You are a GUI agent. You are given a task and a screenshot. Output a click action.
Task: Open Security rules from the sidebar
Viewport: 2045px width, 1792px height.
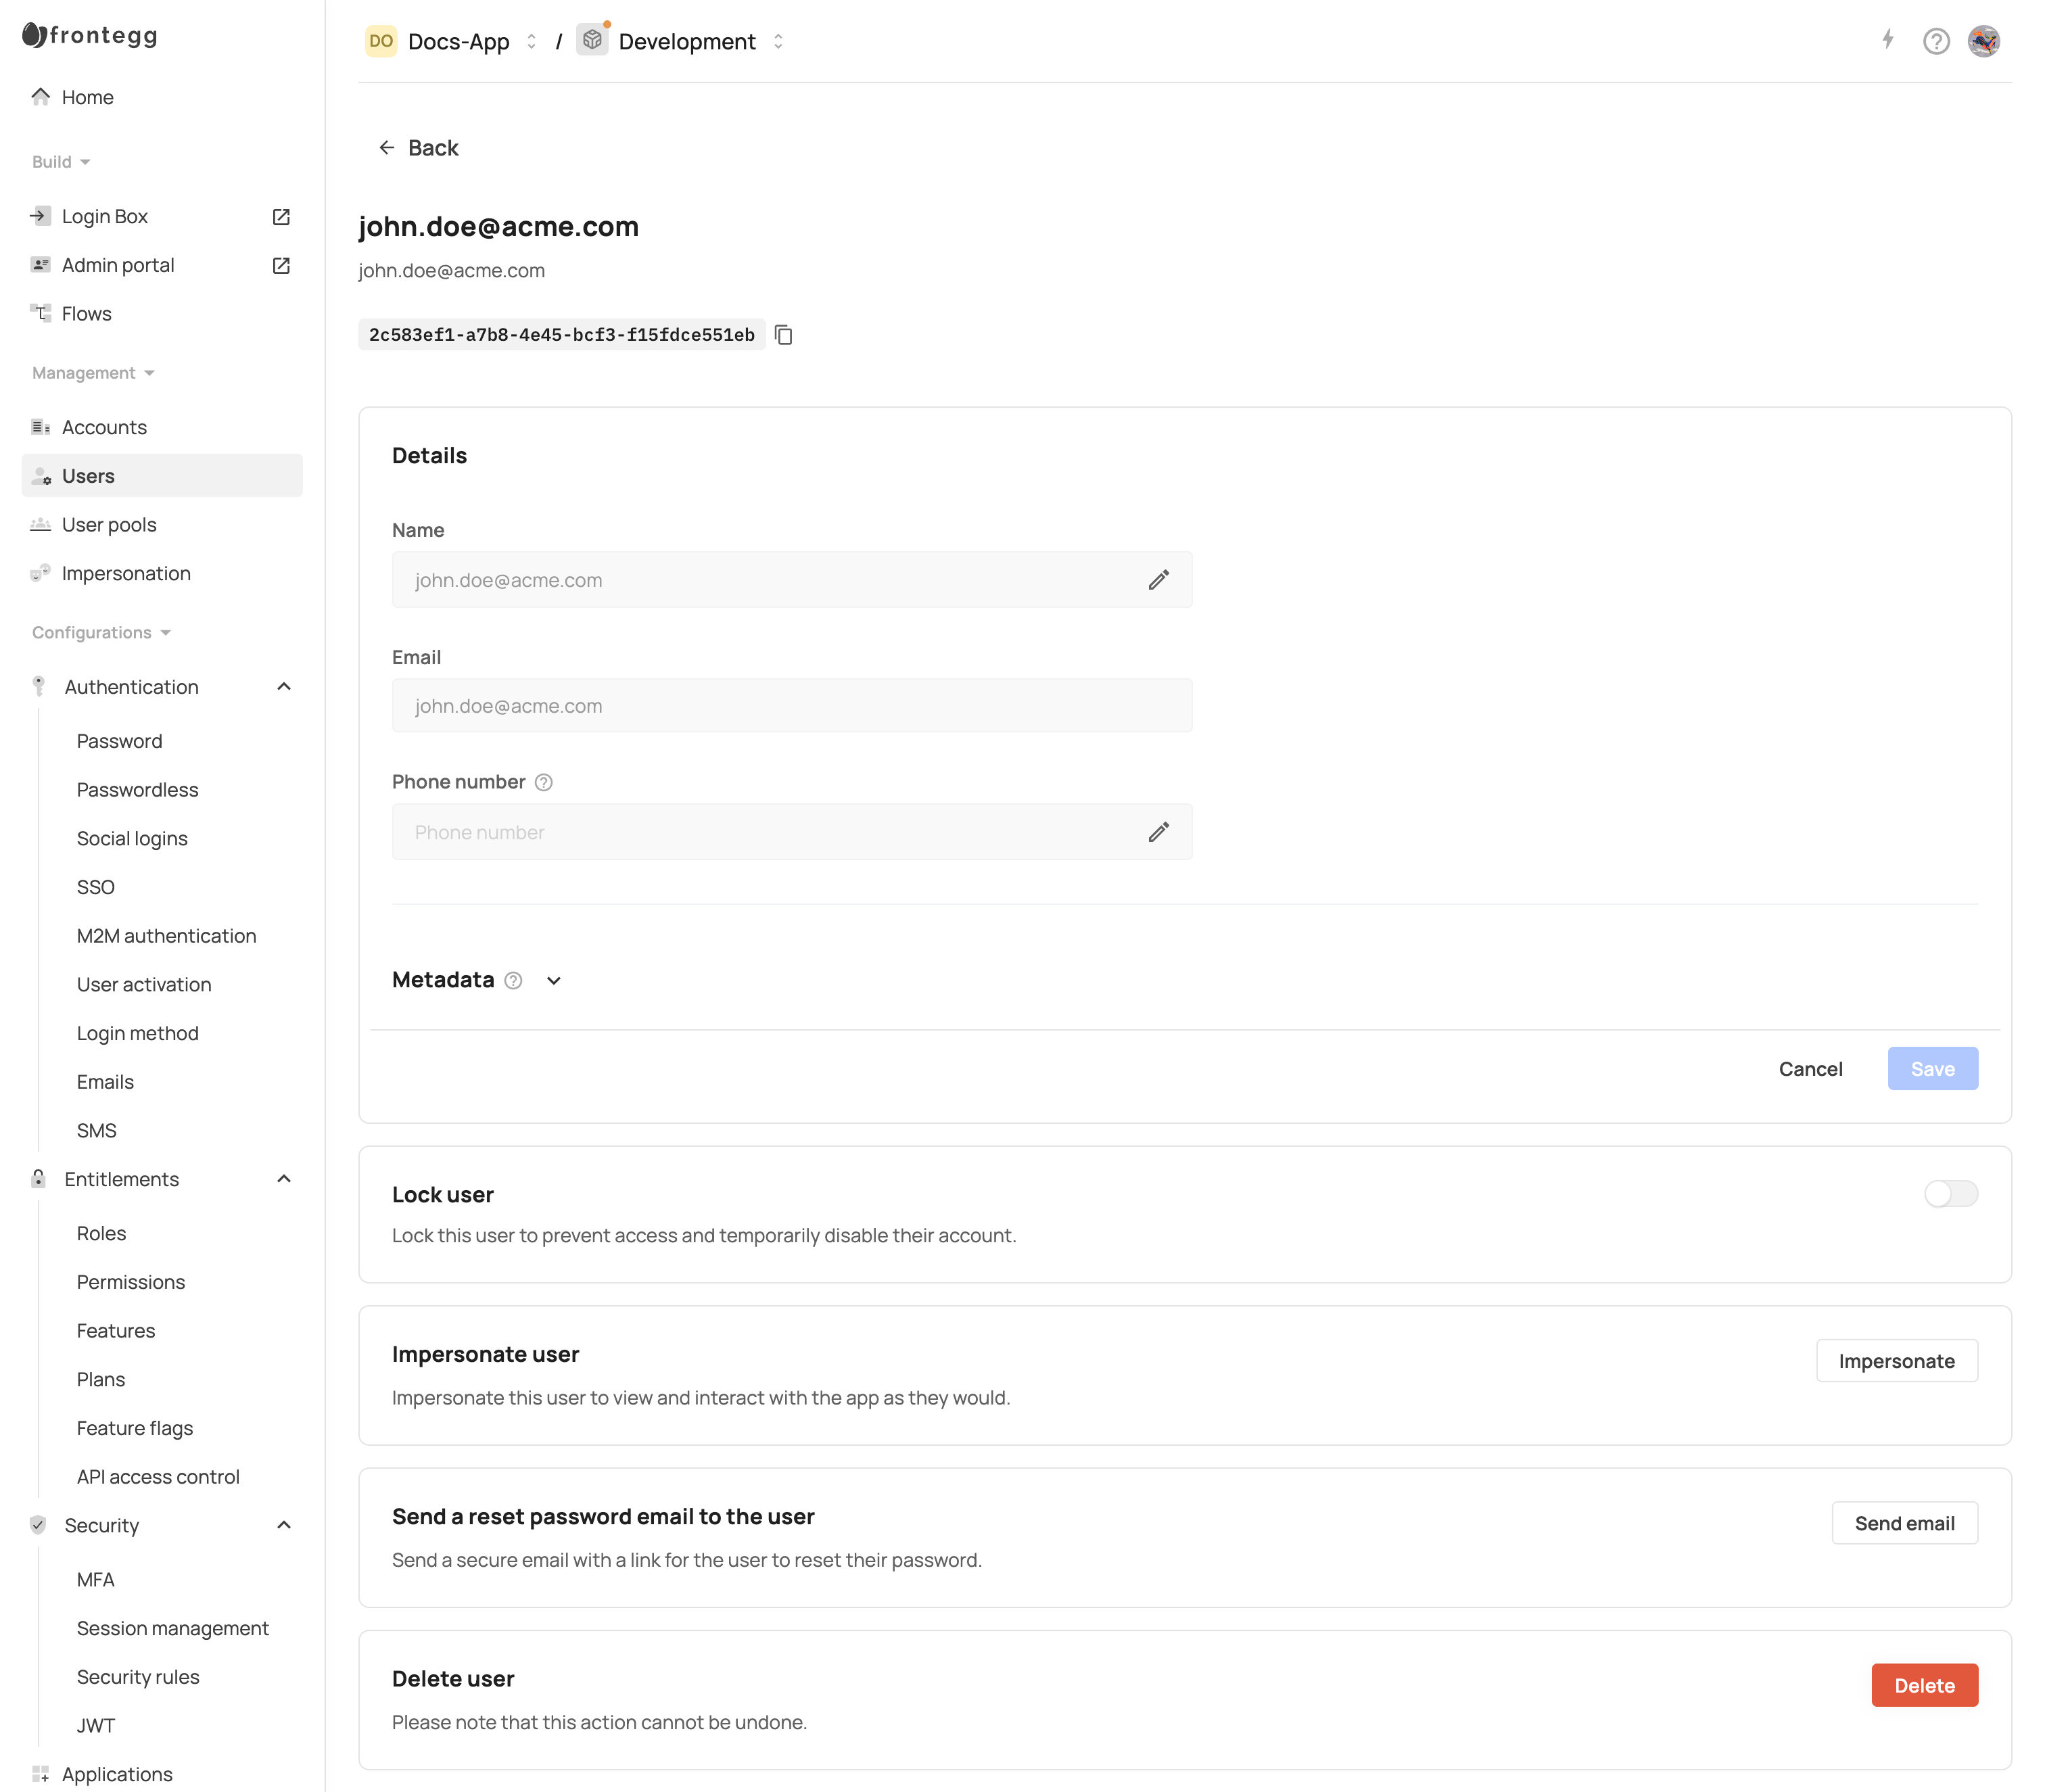click(x=138, y=1676)
